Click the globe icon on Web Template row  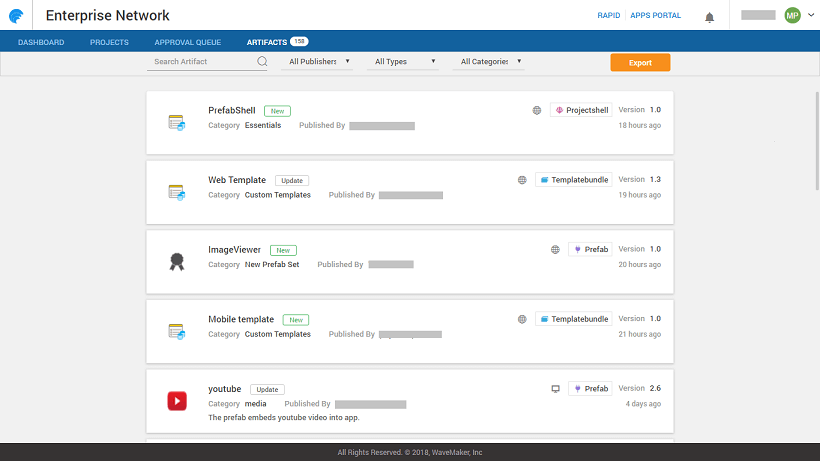tap(522, 180)
